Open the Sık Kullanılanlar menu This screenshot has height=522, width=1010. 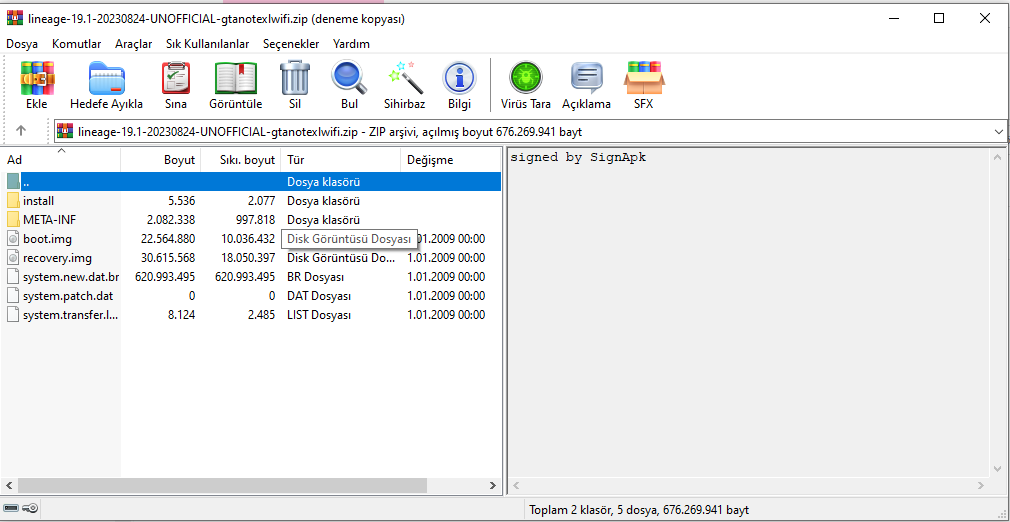point(207,44)
